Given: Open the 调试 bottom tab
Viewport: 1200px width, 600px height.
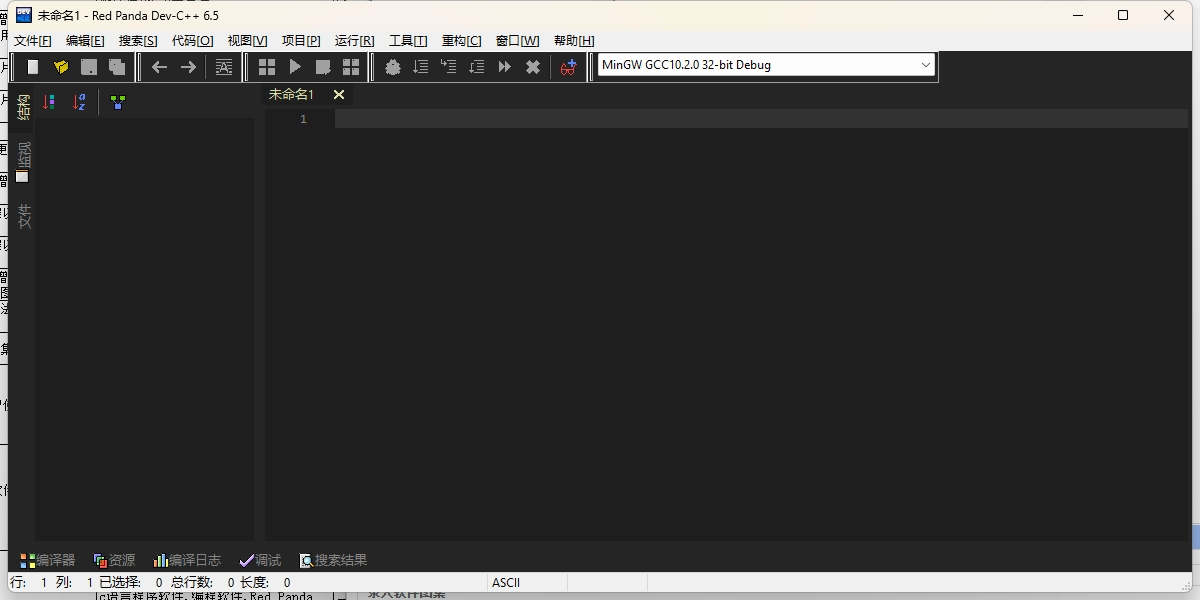Looking at the screenshot, I should (x=260, y=560).
